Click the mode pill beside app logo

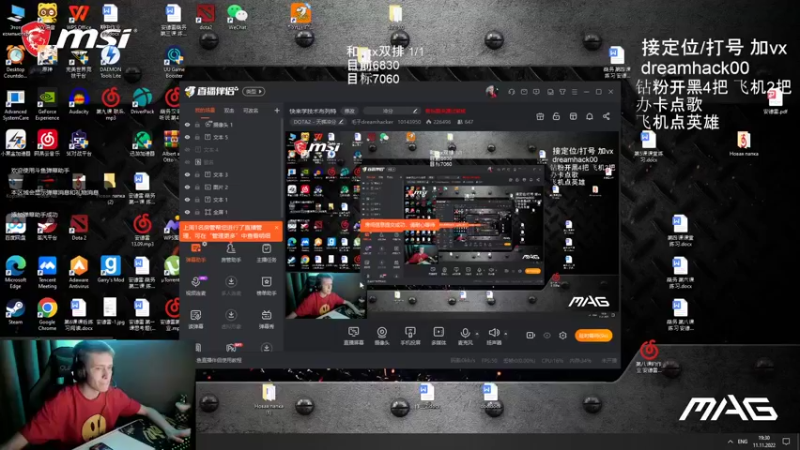click(x=254, y=91)
